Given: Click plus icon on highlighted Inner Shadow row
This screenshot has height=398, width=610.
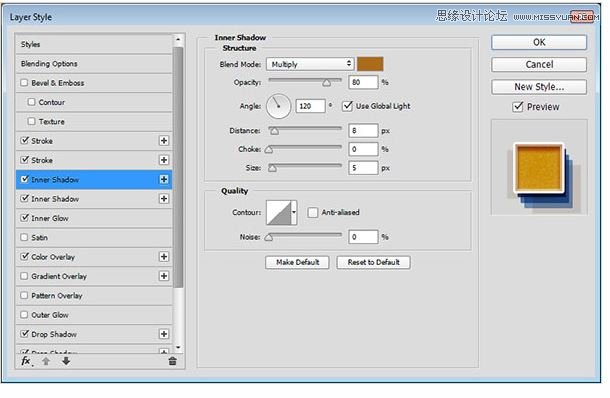Looking at the screenshot, I should 164,179.
